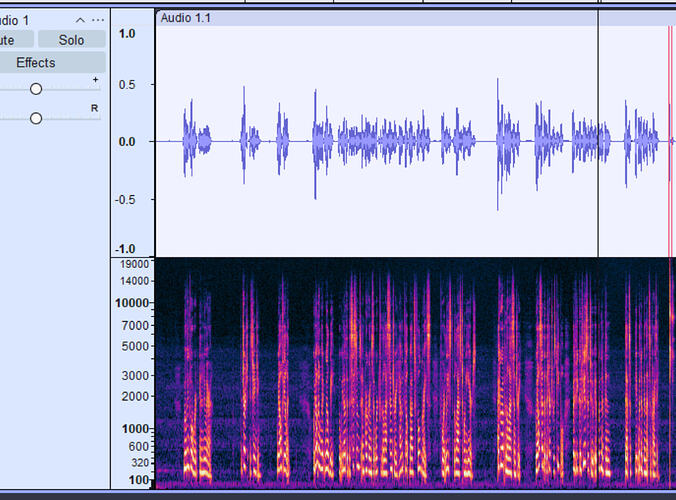Collapse the Audio 1 track with the caret
This screenshot has height=500, width=676.
click(x=80, y=20)
